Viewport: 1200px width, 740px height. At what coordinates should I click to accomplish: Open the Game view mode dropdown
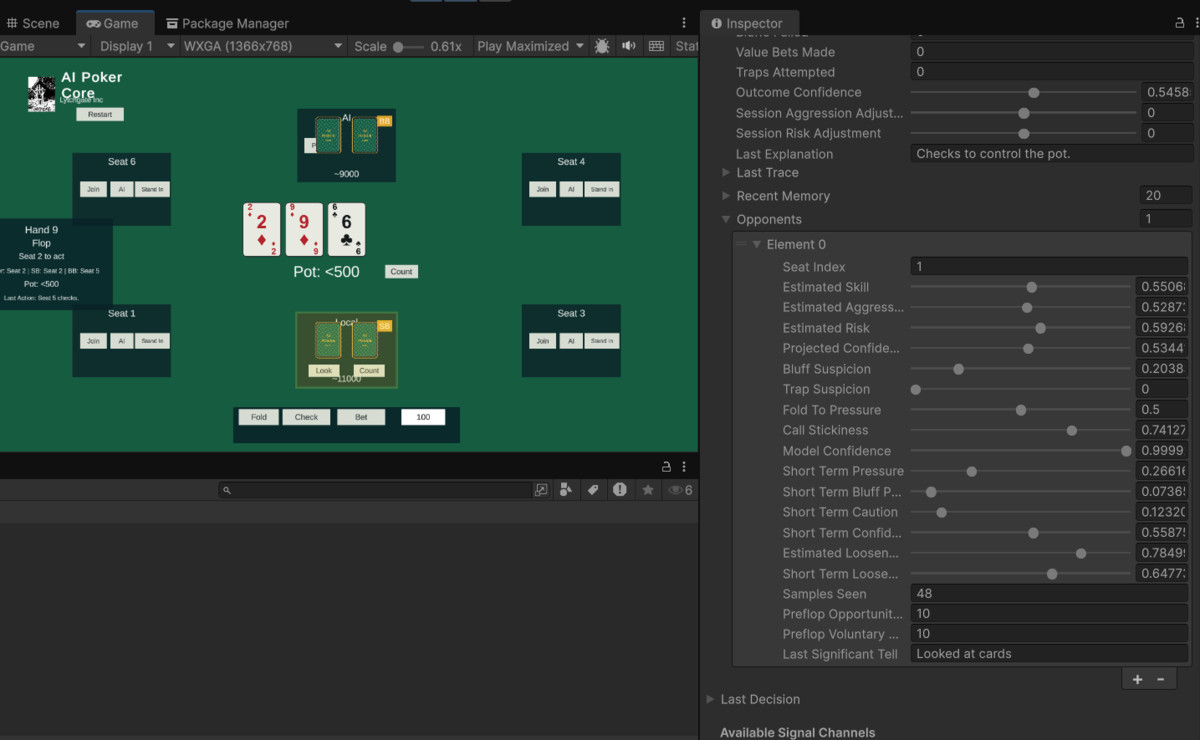click(44, 46)
